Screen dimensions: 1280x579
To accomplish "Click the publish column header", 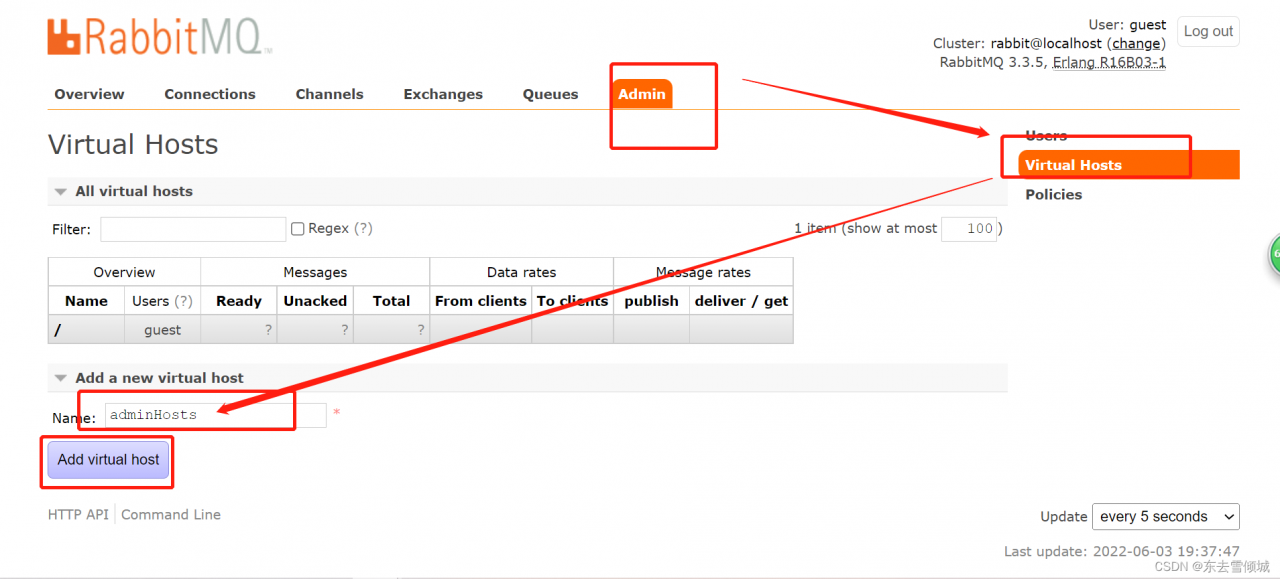I will [651, 301].
